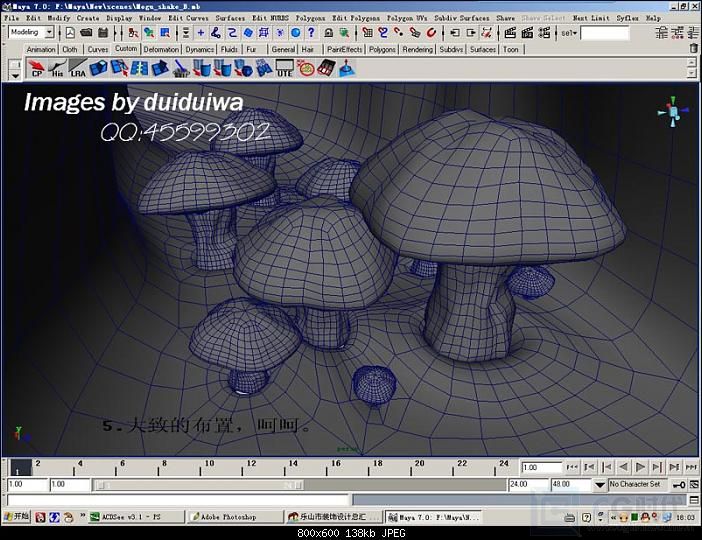Select by component type mode icon
The height and width of the screenshot is (540, 702).
pos(165,32)
